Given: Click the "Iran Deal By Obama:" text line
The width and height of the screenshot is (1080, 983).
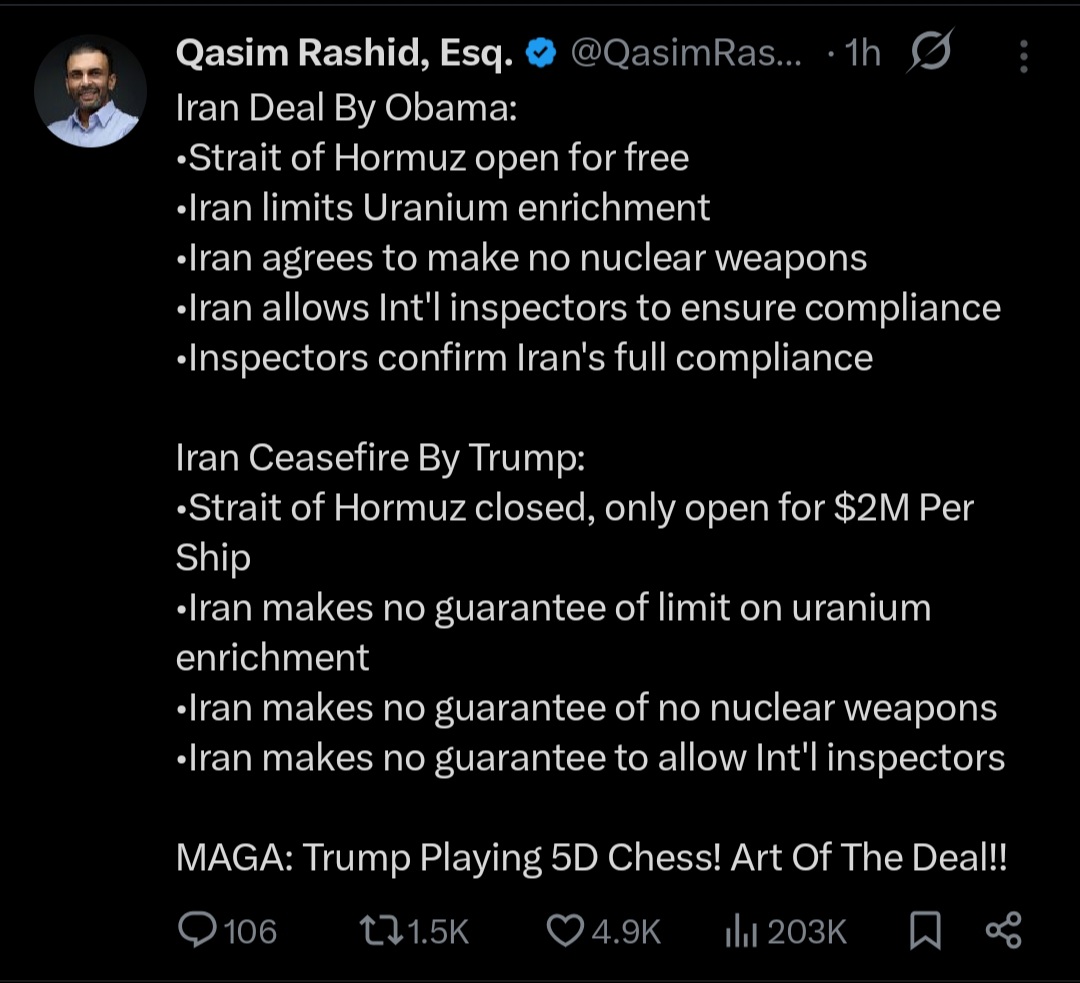Looking at the screenshot, I should (x=346, y=108).
